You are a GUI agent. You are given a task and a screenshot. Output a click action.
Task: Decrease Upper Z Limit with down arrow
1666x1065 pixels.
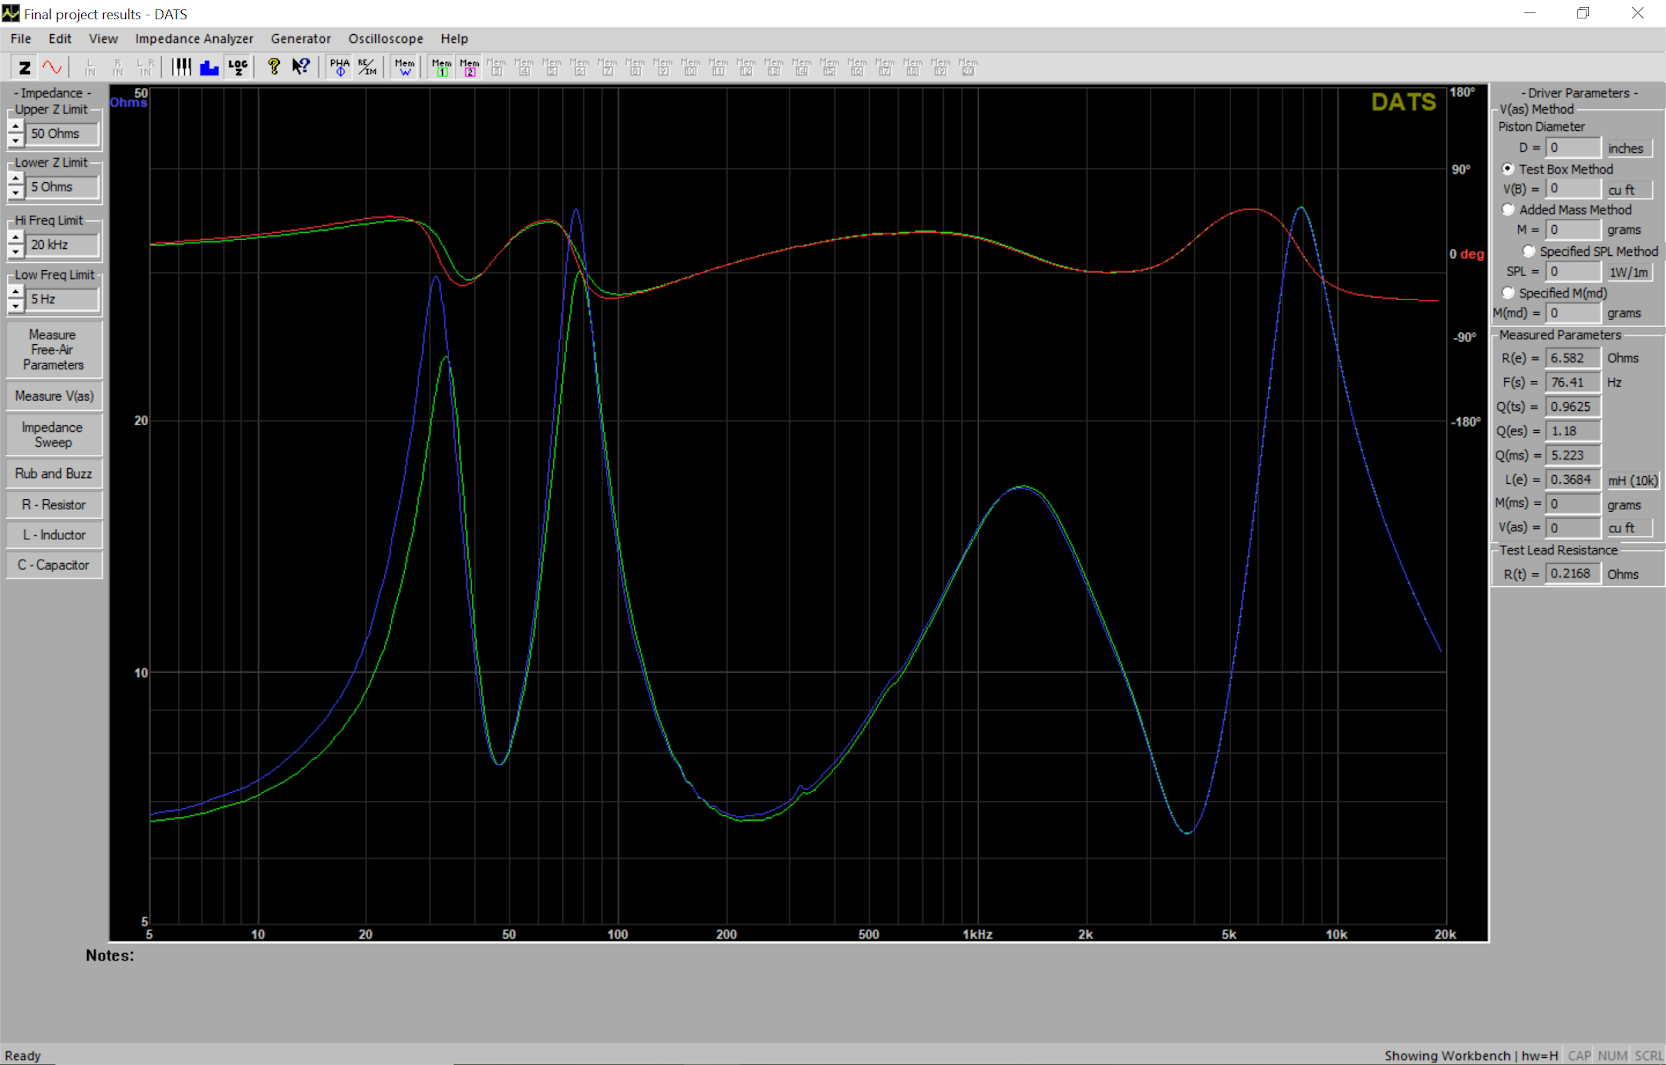coord(16,140)
